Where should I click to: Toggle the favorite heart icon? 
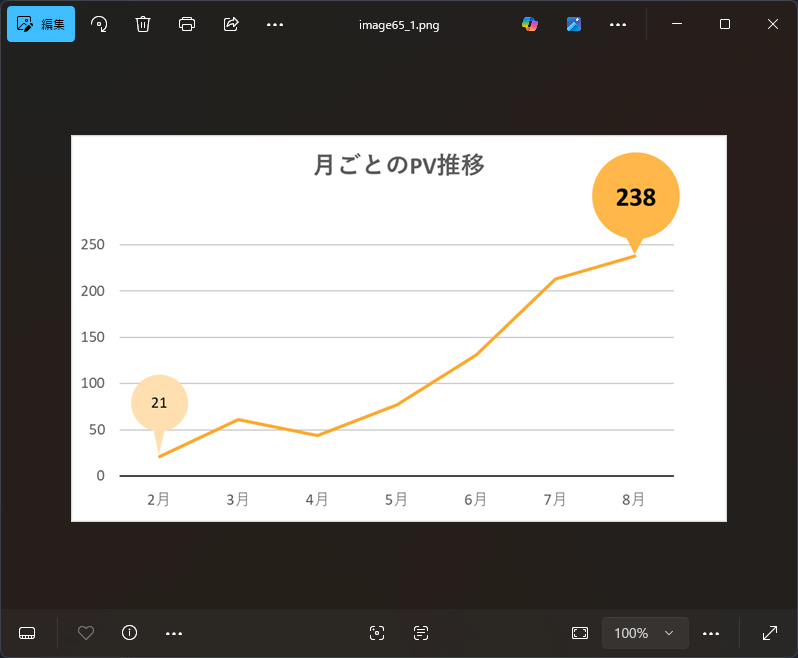(x=86, y=633)
